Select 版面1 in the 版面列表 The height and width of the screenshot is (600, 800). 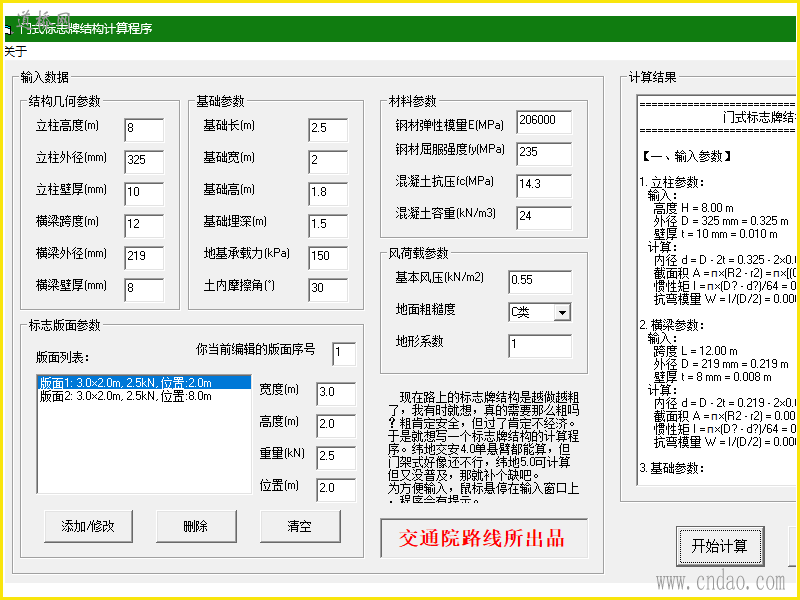[x=144, y=383]
